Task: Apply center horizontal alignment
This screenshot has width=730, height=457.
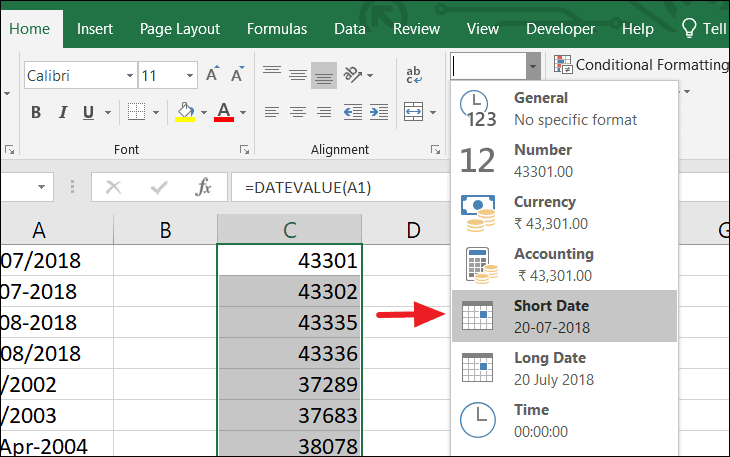Action: click(297, 111)
